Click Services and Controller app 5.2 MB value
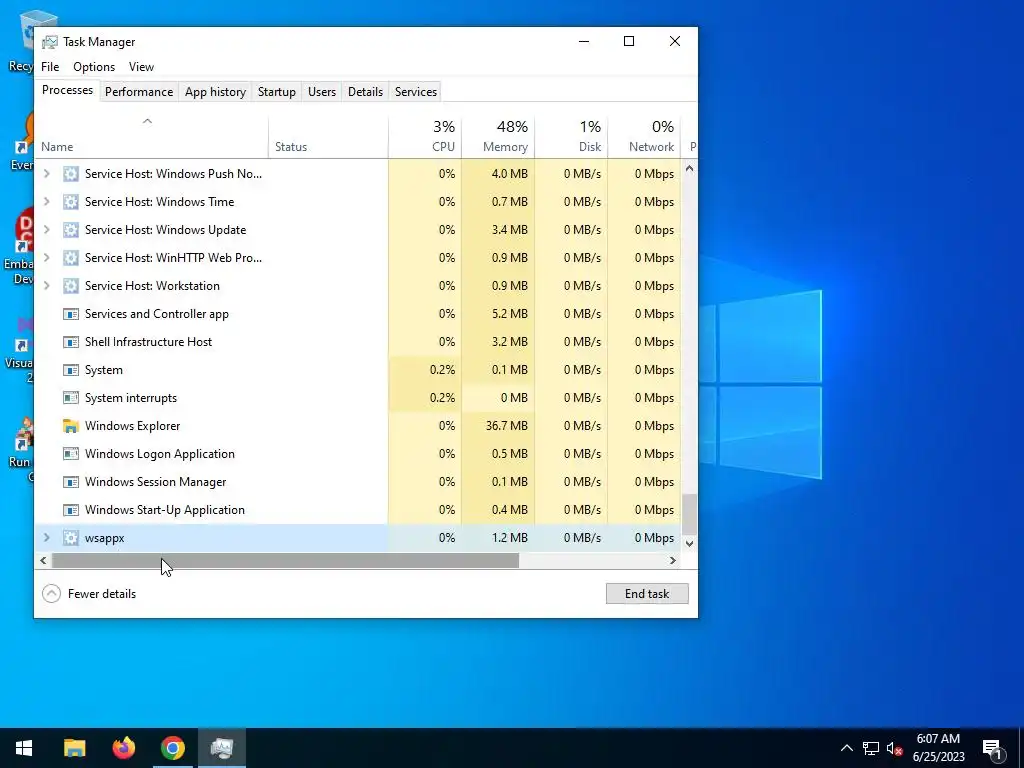This screenshot has height=768, width=1024. pos(509,314)
